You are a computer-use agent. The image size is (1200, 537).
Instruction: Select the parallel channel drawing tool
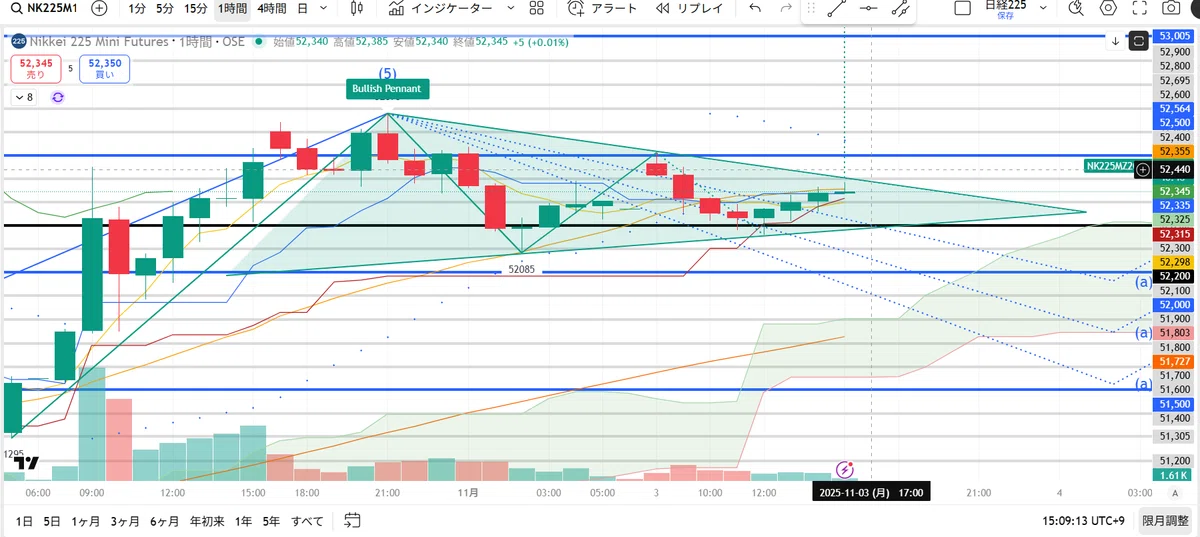(900, 8)
